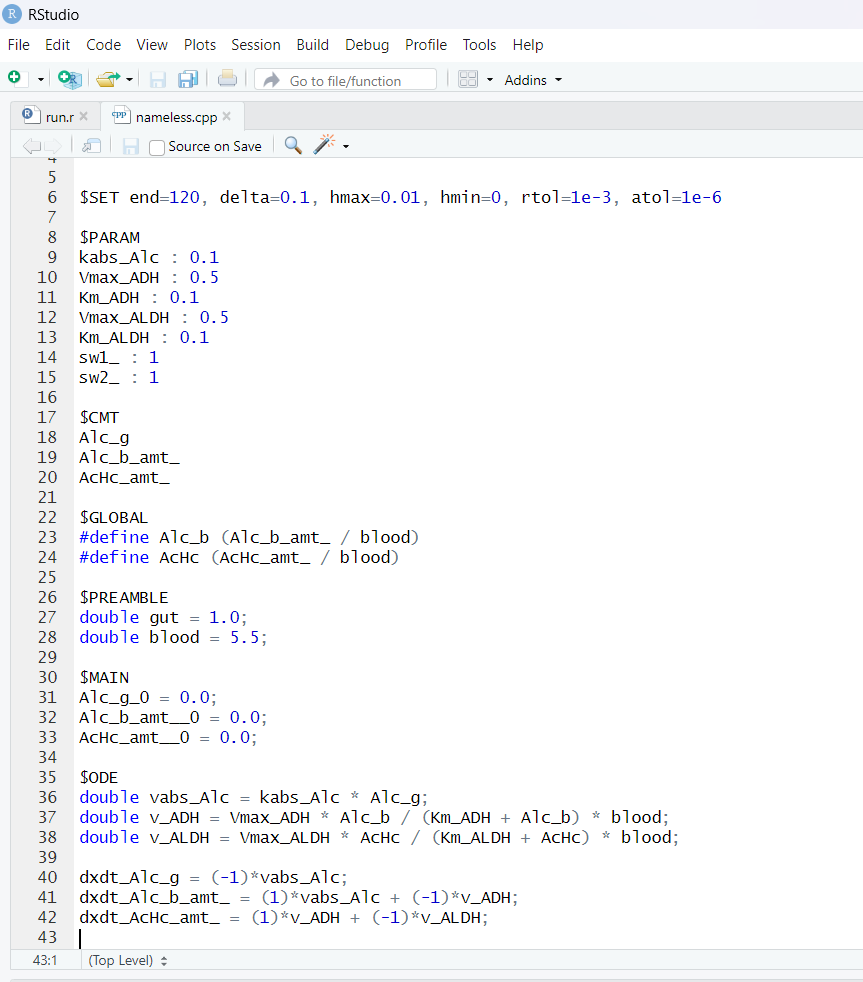Click the New File plus icon

coord(14,78)
